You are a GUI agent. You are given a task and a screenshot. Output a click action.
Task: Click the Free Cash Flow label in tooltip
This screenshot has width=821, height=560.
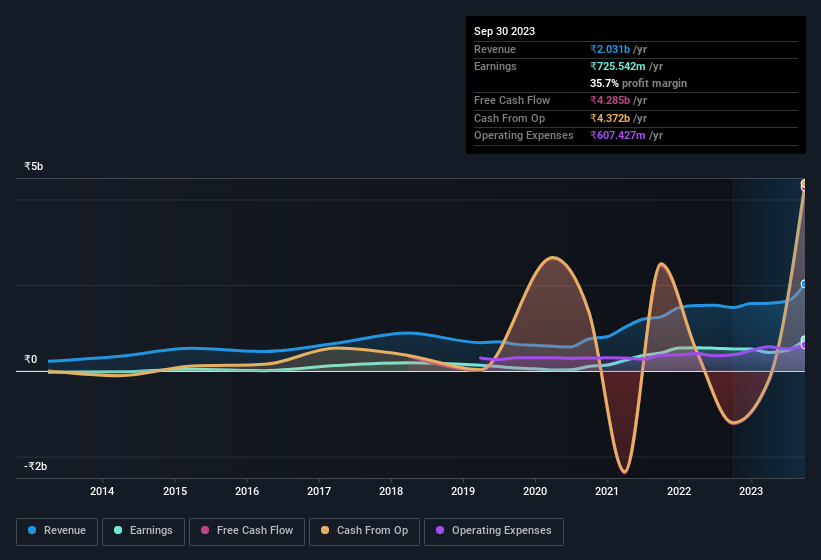(x=512, y=100)
